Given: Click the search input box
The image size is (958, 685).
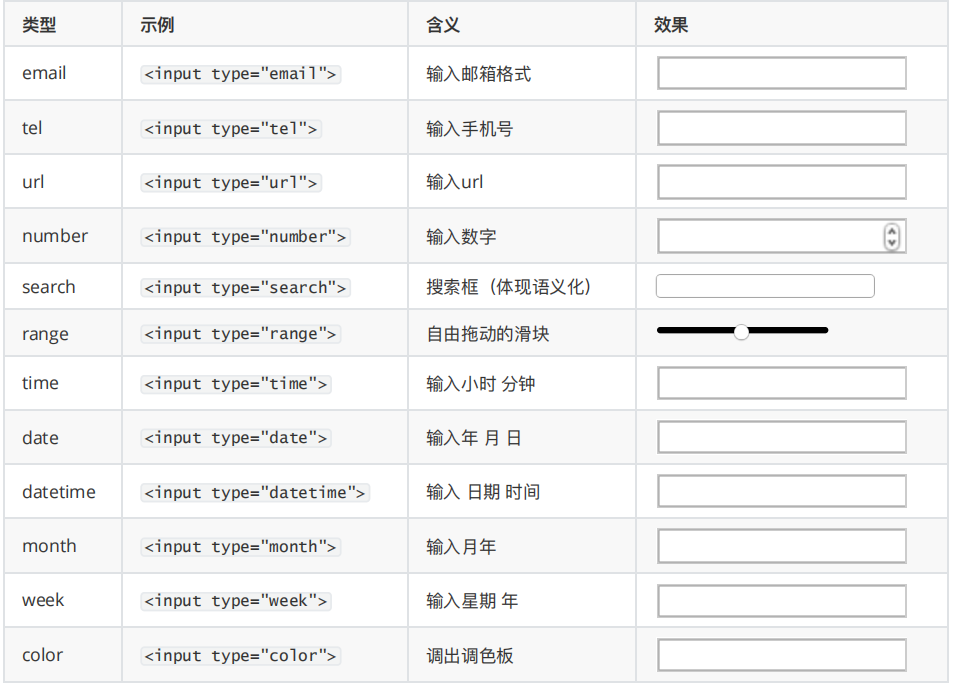Looking at the screenshot, I should click(765, 286).
